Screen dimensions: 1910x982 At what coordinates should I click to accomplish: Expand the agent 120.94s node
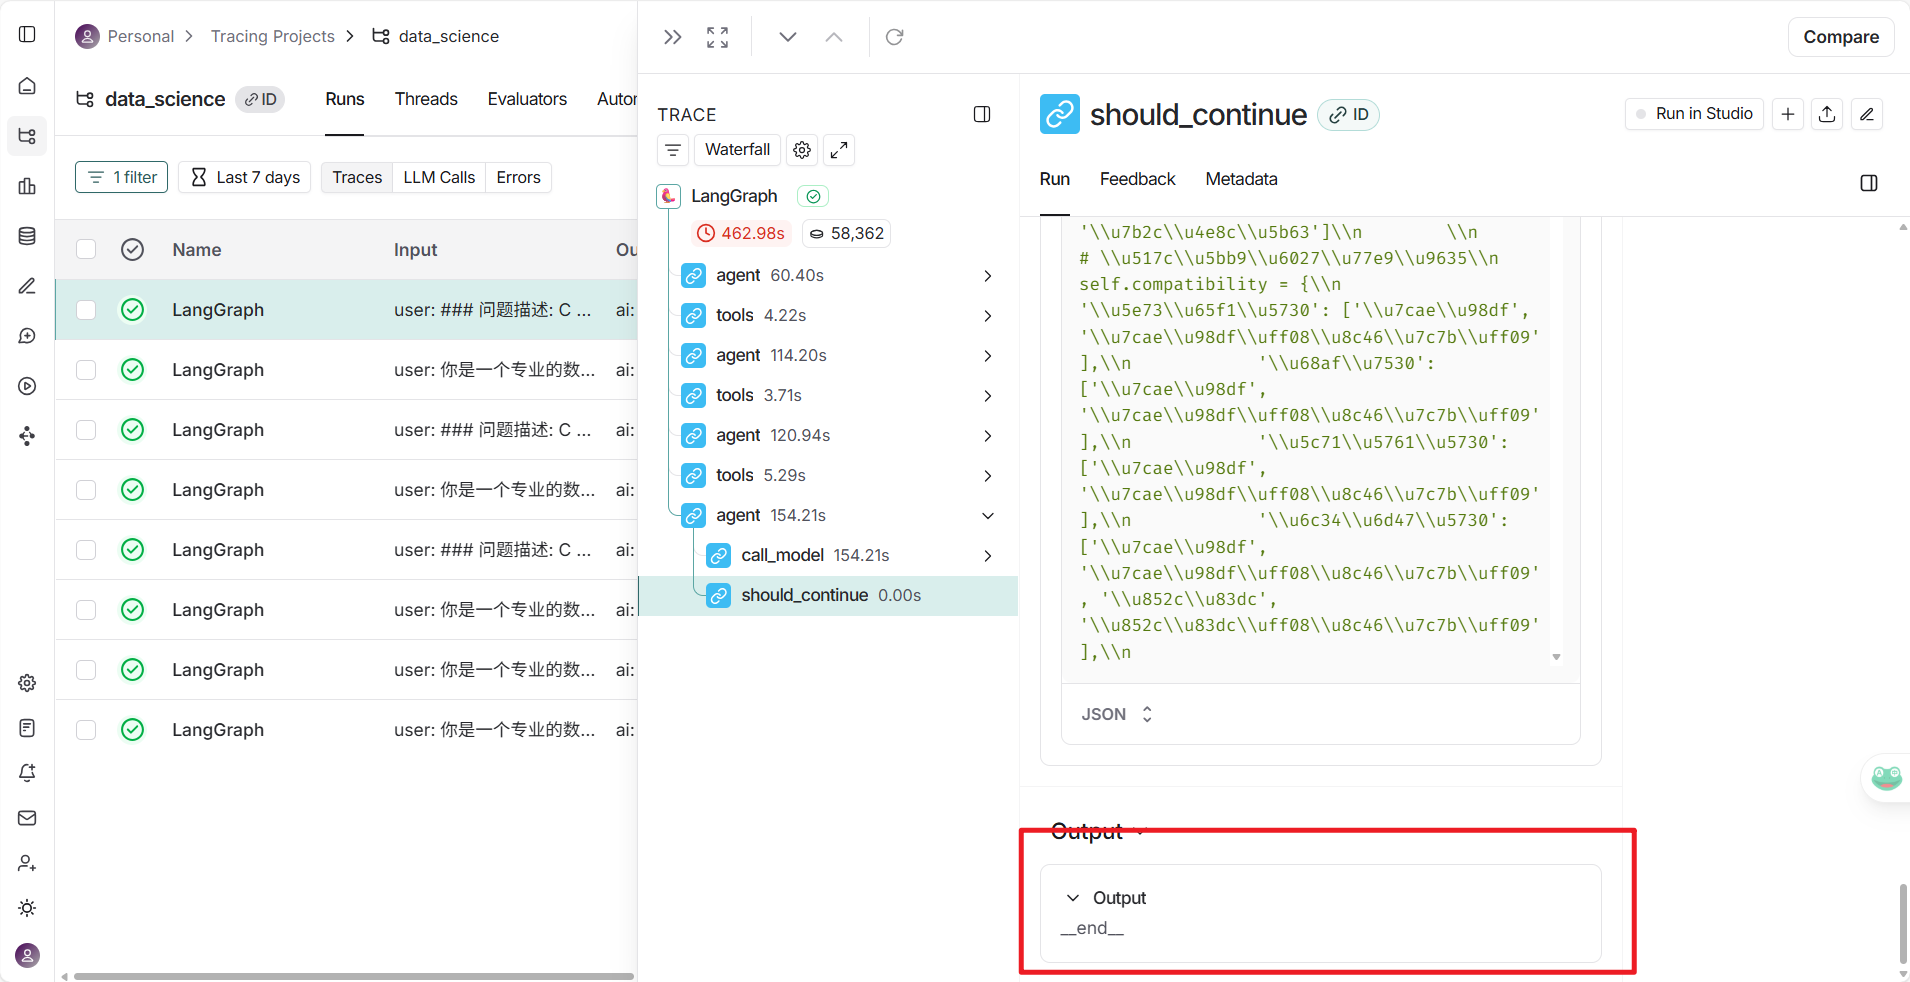click(x=987, y=436)
